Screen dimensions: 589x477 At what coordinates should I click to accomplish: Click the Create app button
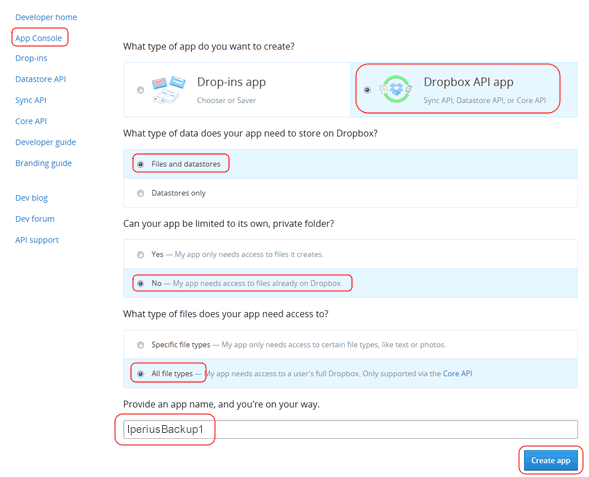coord(550,460)
